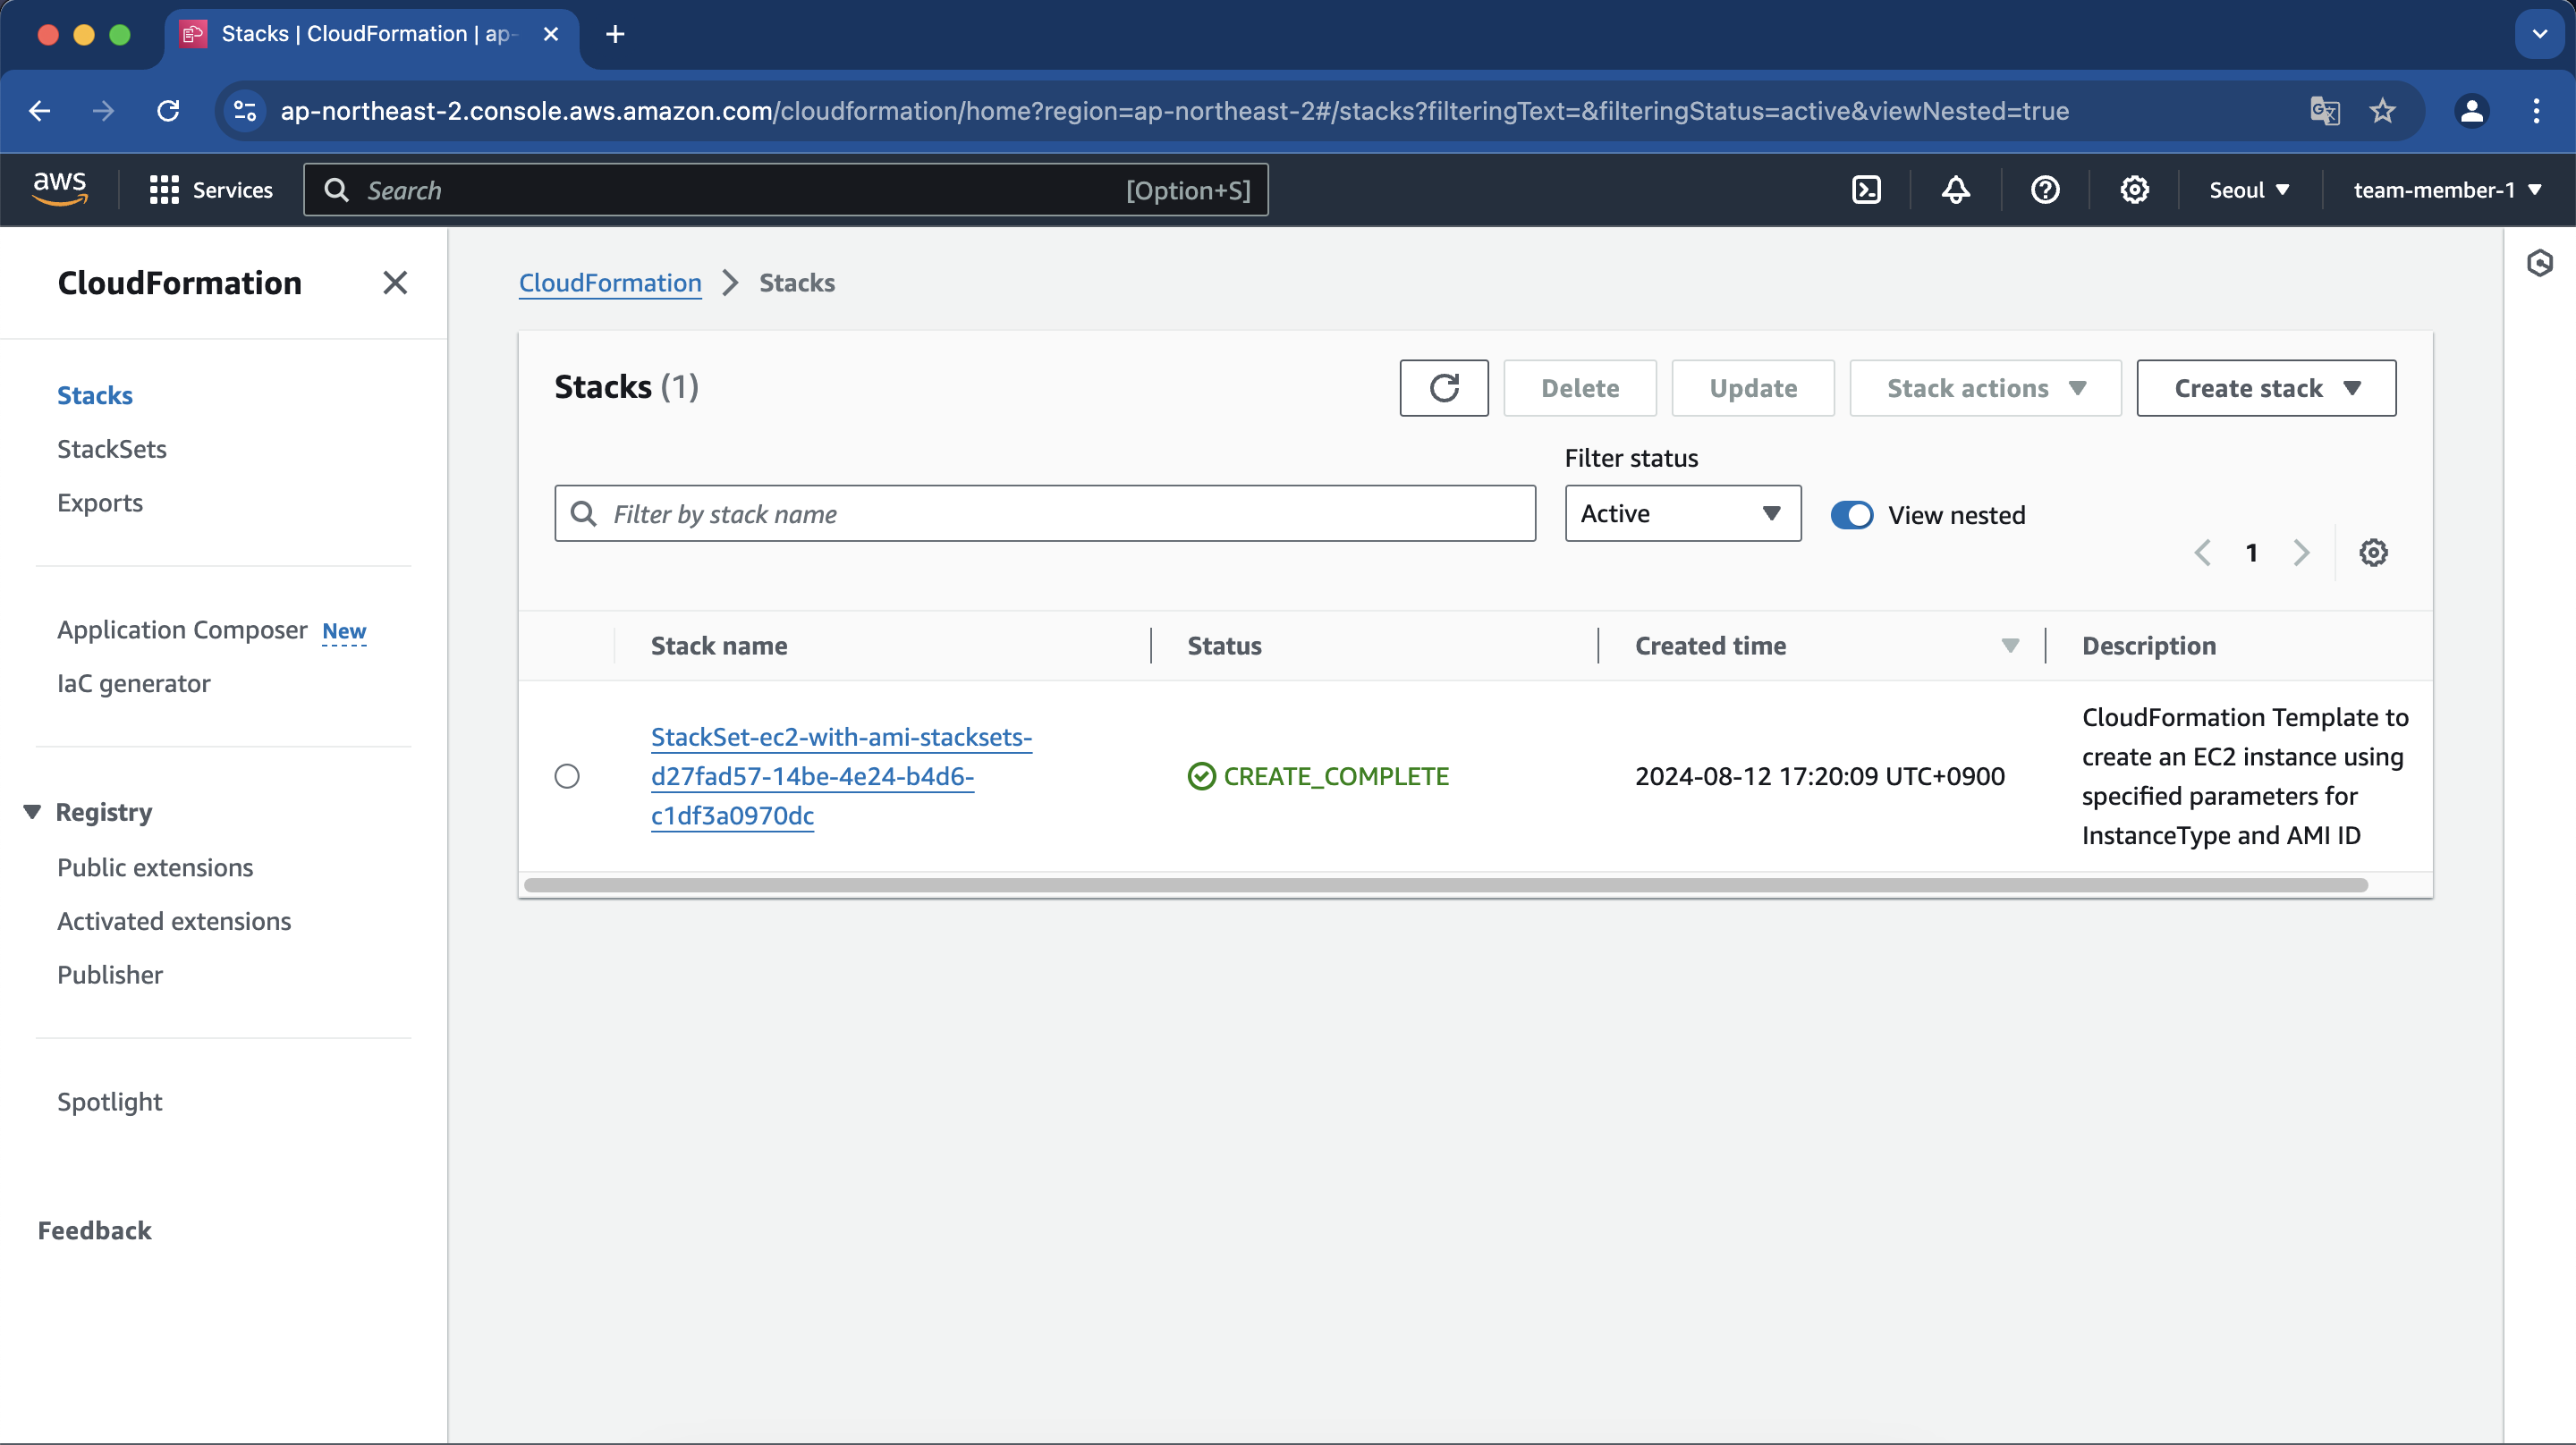This screenshot has height=1445, width=2576.
Task: Open Exports in the sidebar
Action: pos(100,503)
